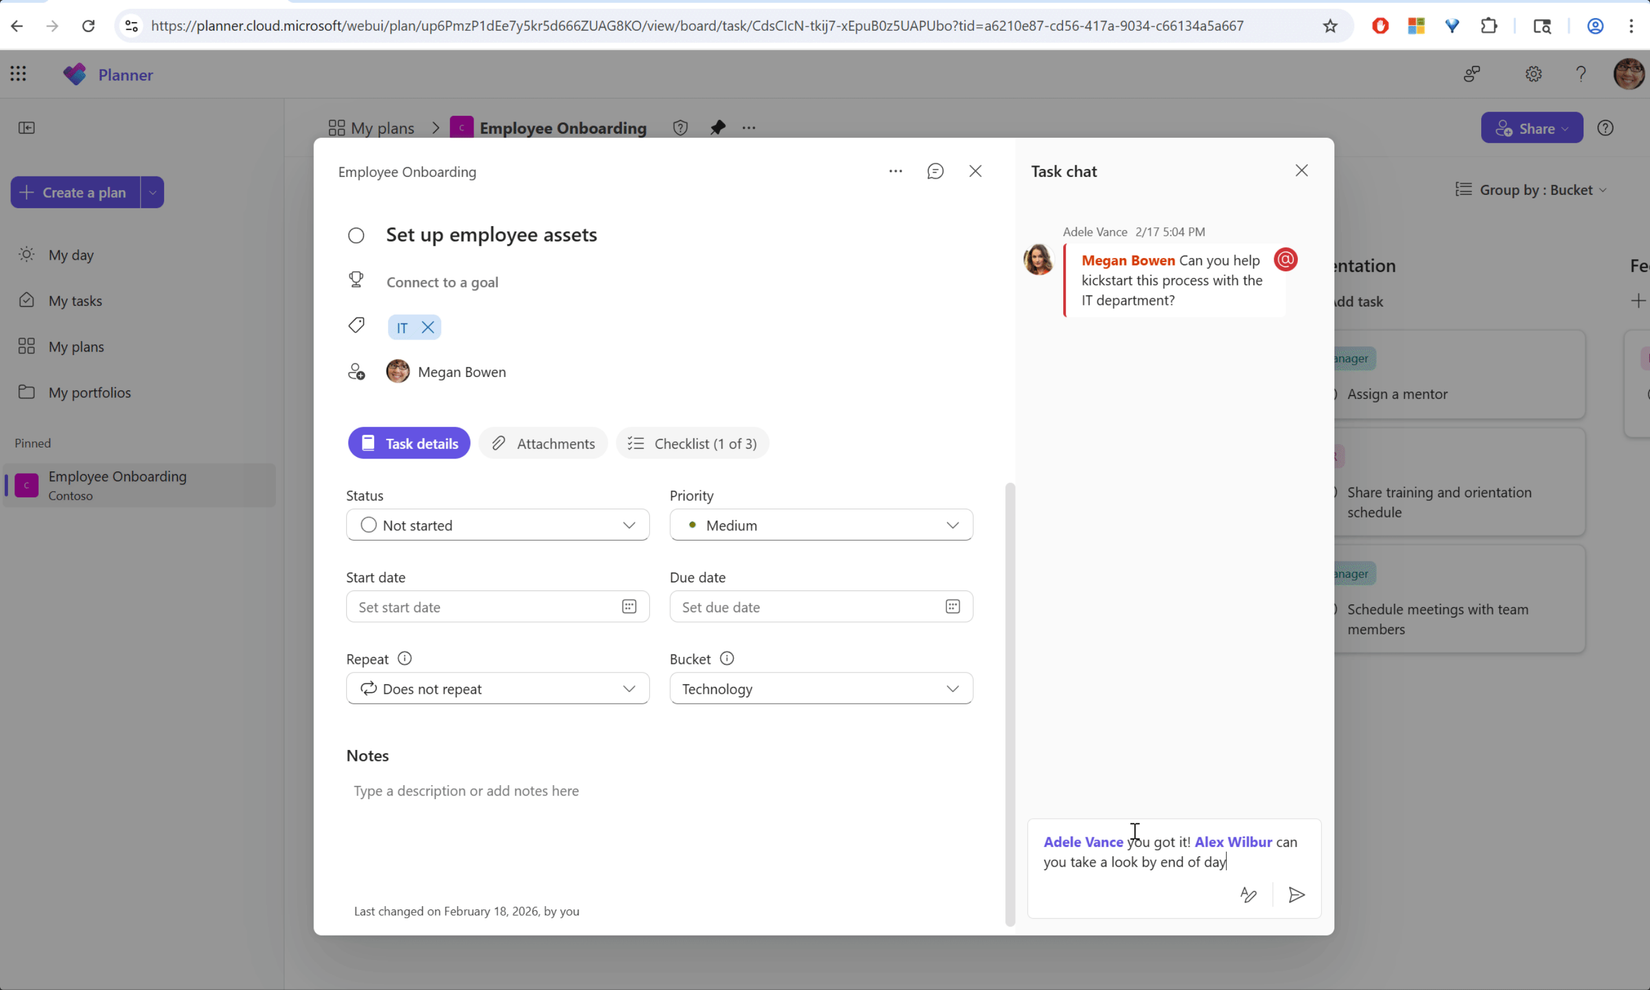Open the 'Group by: Bucket' dropdown
This screenshot has width=1650, height=990.
point(1530,189)
